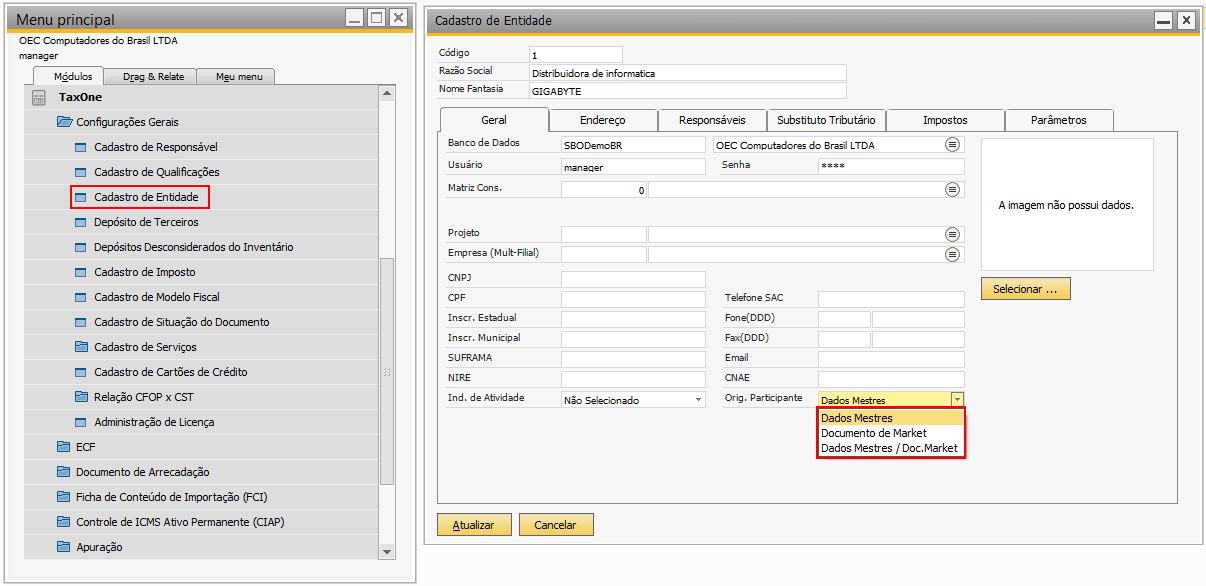Click the Email input field
This screenshot has height=586, width=1206.
[891, 359]
